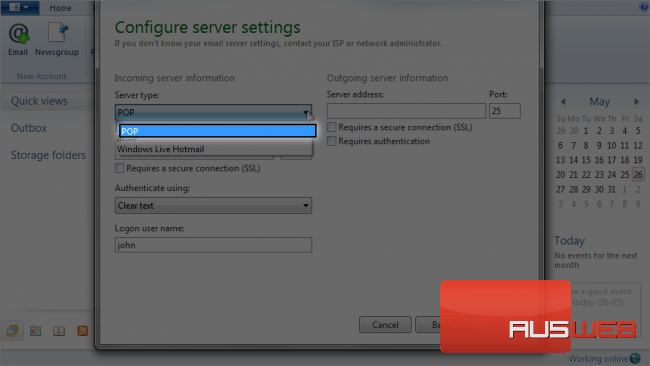Open the Mail view icon at bottom left
Image resolution: width=650 pixels, height=366 pixels.
[x=12, y=330]
